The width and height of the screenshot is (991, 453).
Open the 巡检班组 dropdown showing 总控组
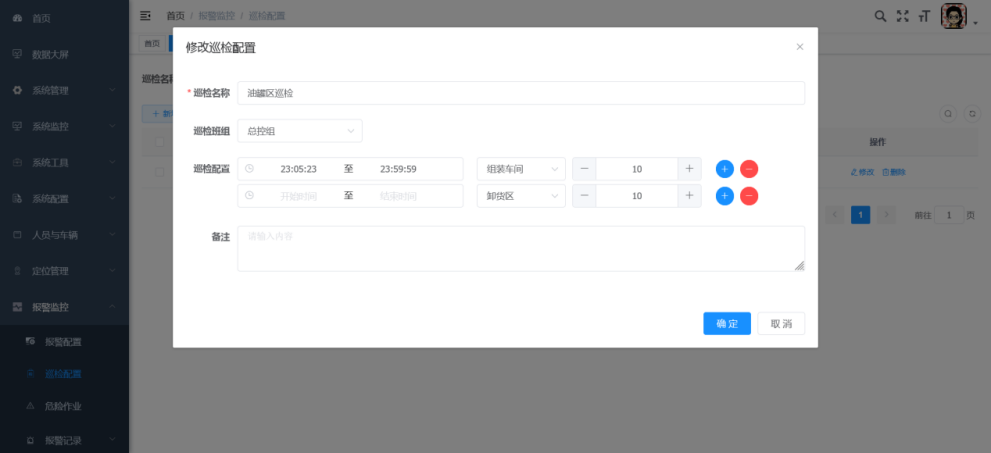(x=299, y=131)
